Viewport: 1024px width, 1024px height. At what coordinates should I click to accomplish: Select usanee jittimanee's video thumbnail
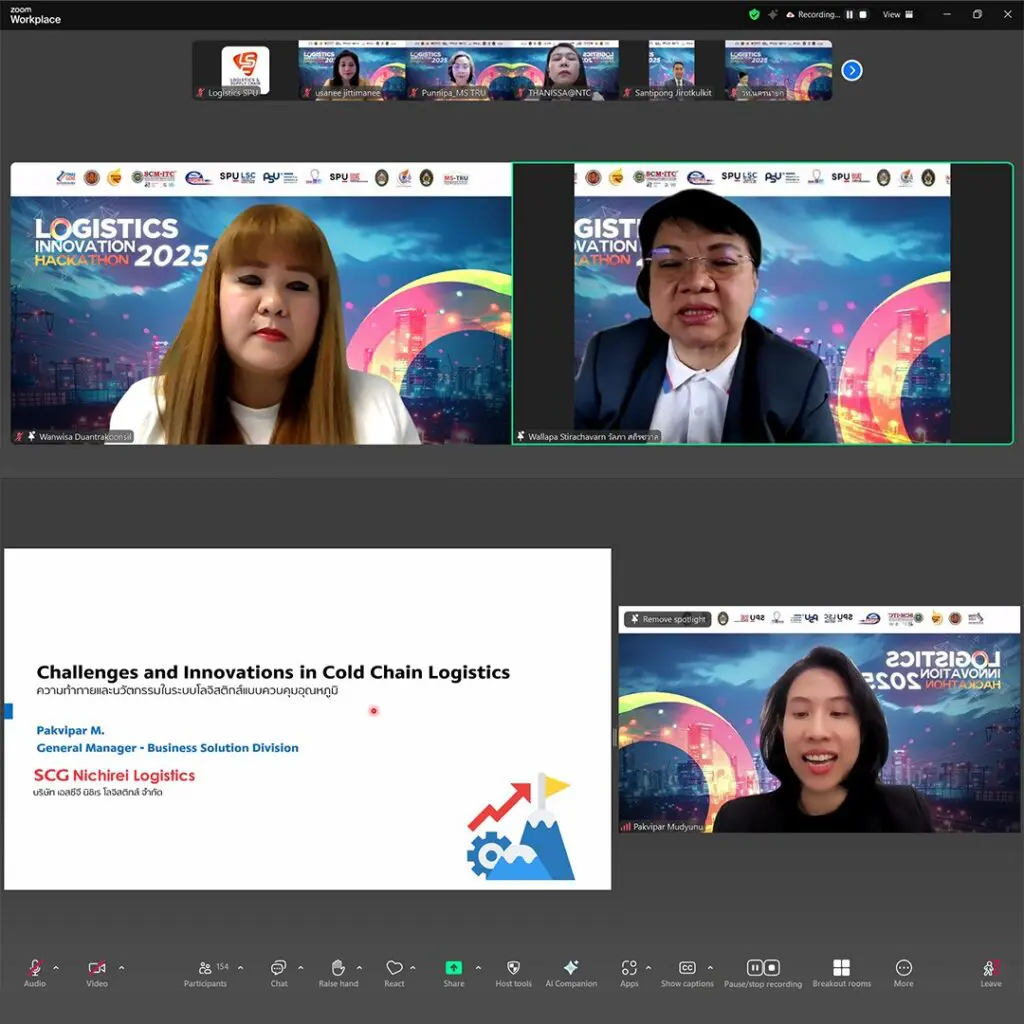point(352,70)
